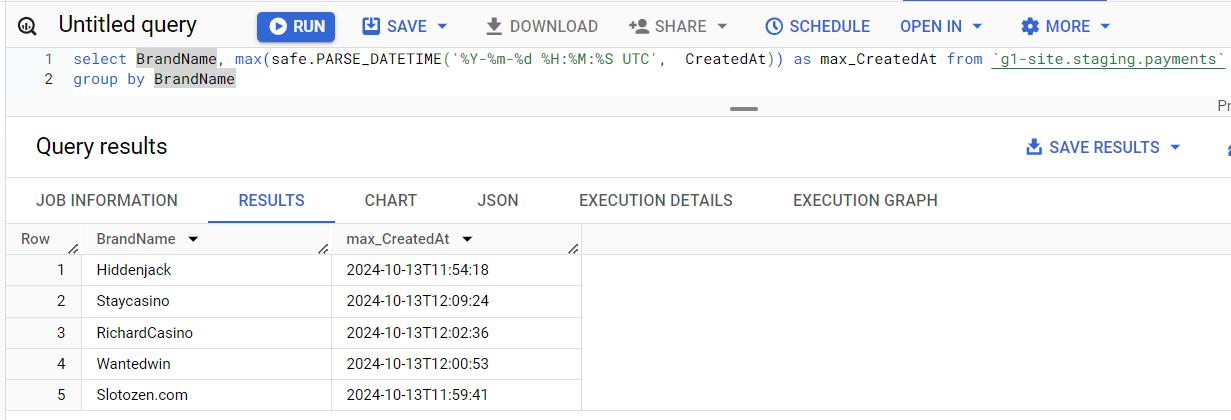The image size is (1231, 420).
Task: Open the MORE settings menu
Action: coord(1065,27)
